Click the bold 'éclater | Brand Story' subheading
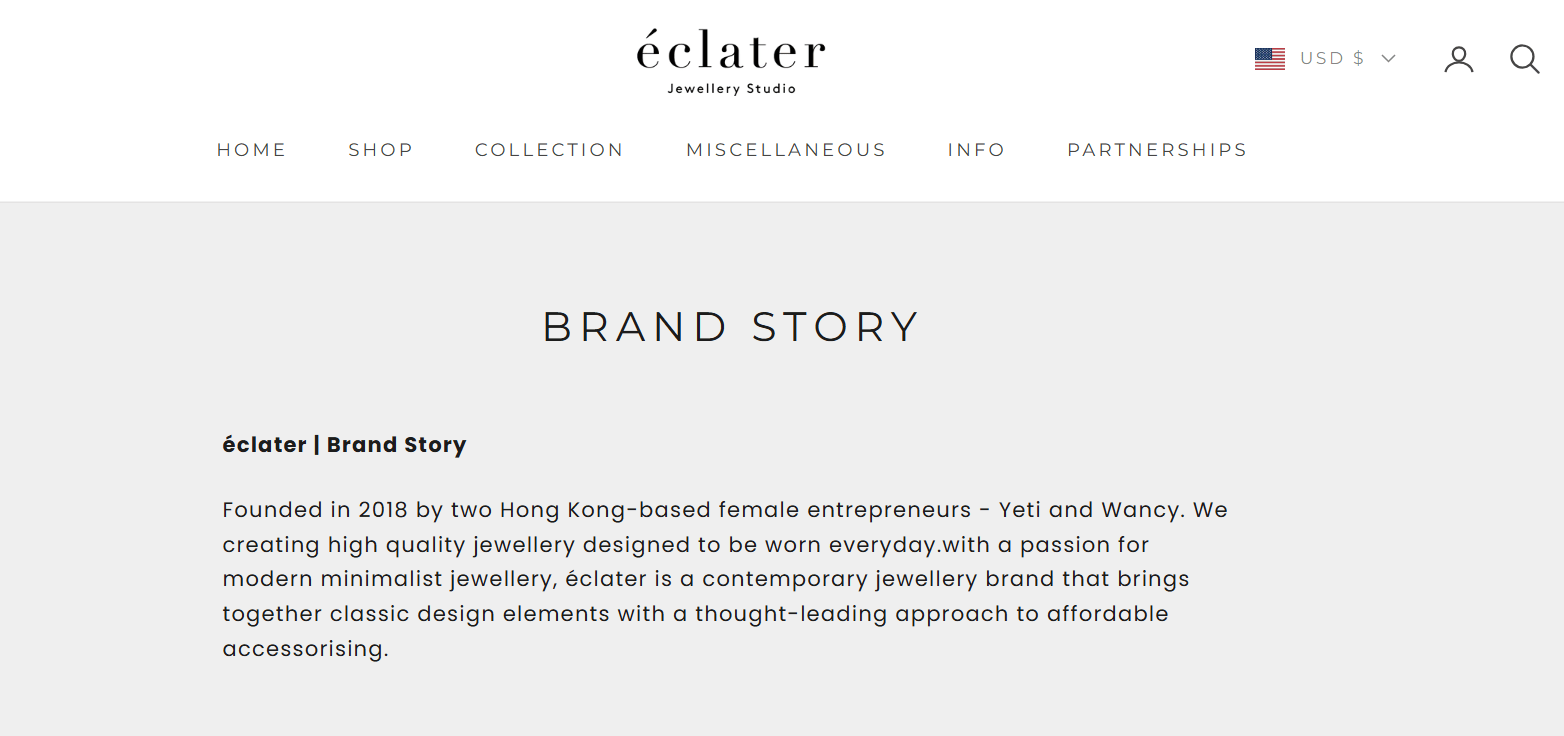1564x736 pixels. [344, 445]
